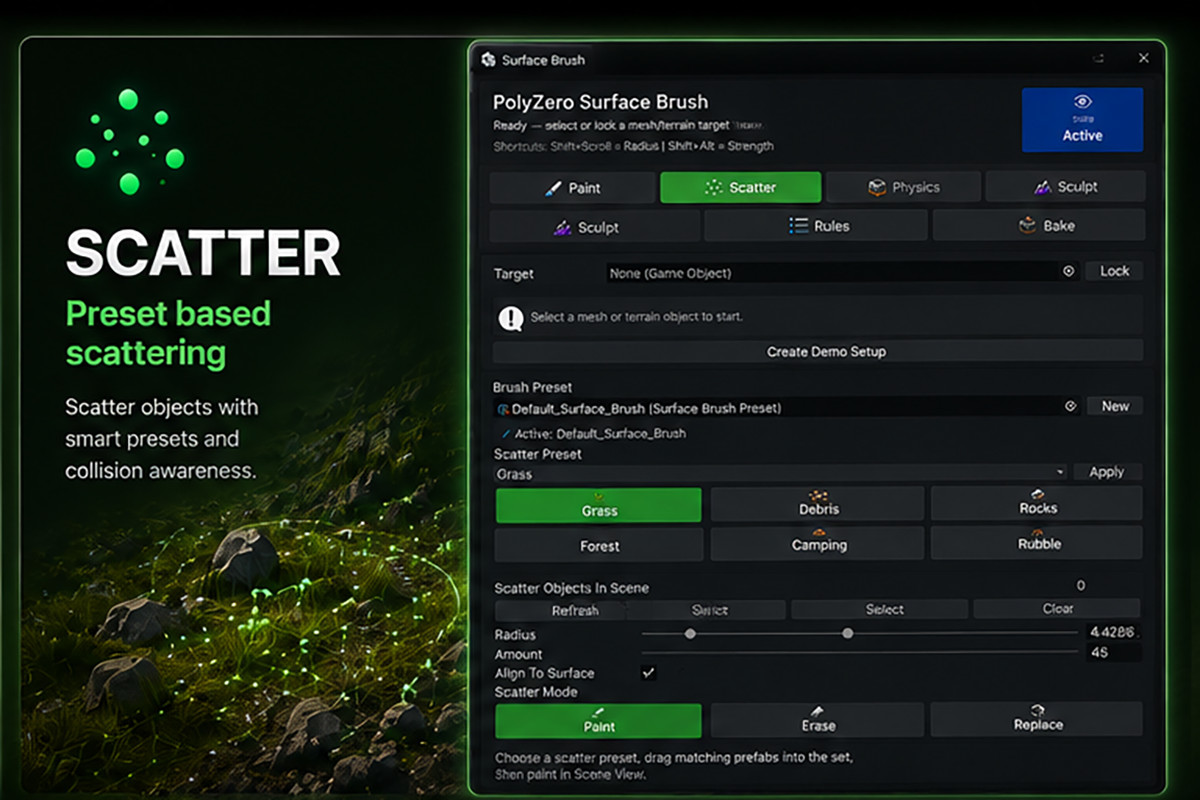Click the 'Scatter Objects In Scene' label

click(571, 588)
